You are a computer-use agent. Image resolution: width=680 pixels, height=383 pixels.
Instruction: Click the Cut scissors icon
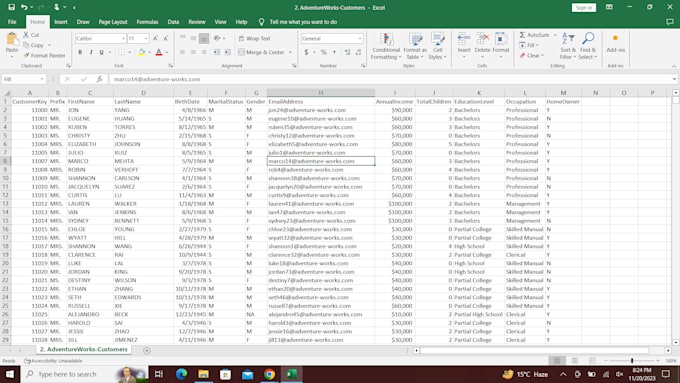pyautogui.click(x=26, y=35)
